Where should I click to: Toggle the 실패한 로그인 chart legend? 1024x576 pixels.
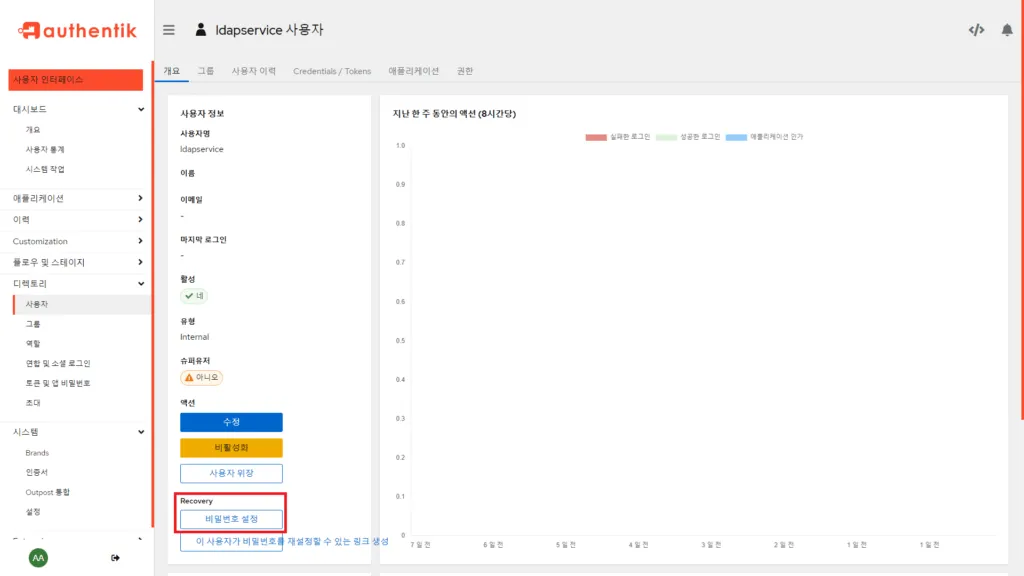[x=618, y=137]
